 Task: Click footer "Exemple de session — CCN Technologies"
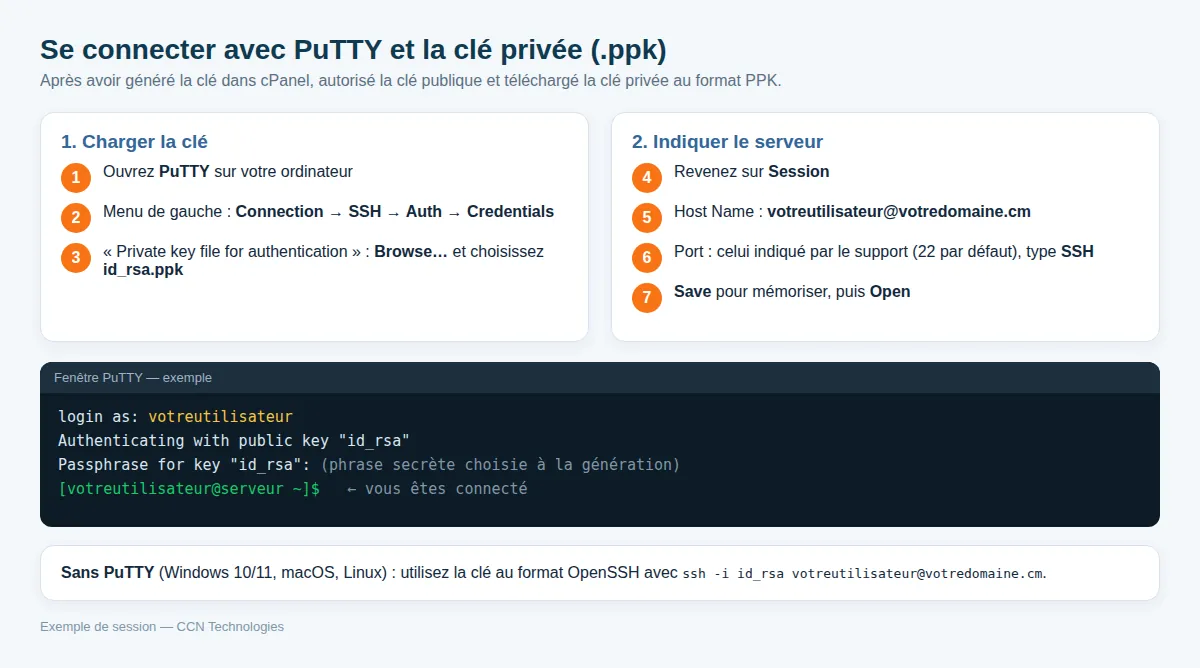pyautogui.click(x=162, y=627)
